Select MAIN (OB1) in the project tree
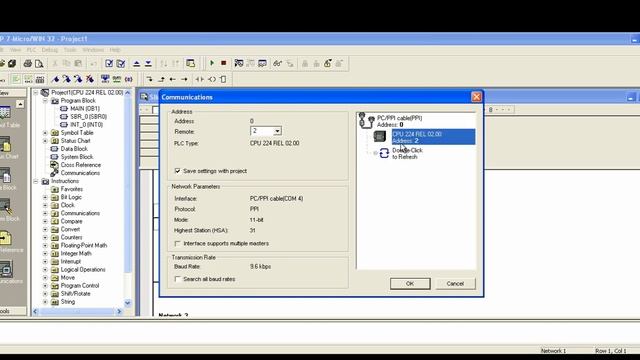 [85, 109]
